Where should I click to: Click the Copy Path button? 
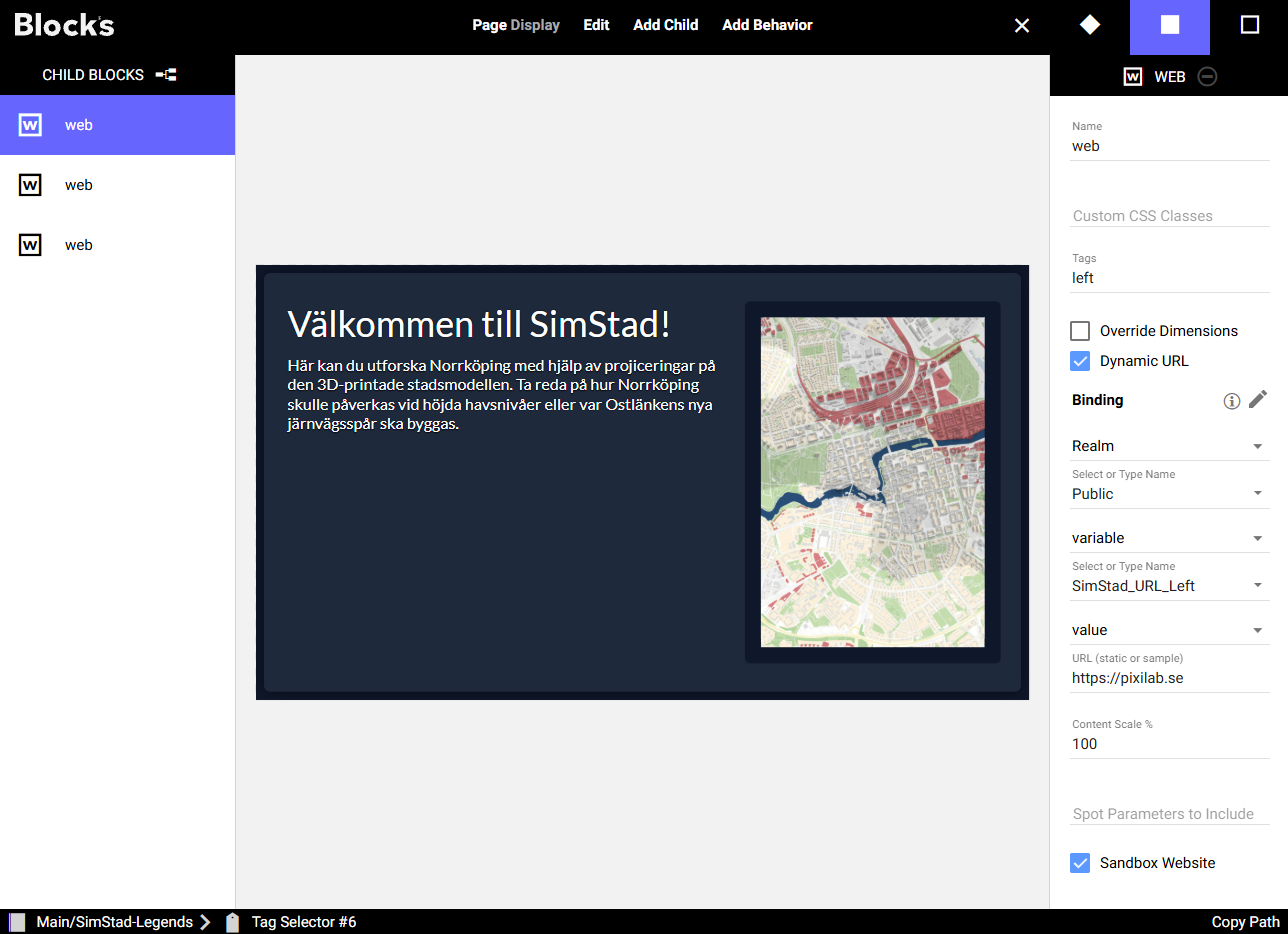coord(1245,922)
